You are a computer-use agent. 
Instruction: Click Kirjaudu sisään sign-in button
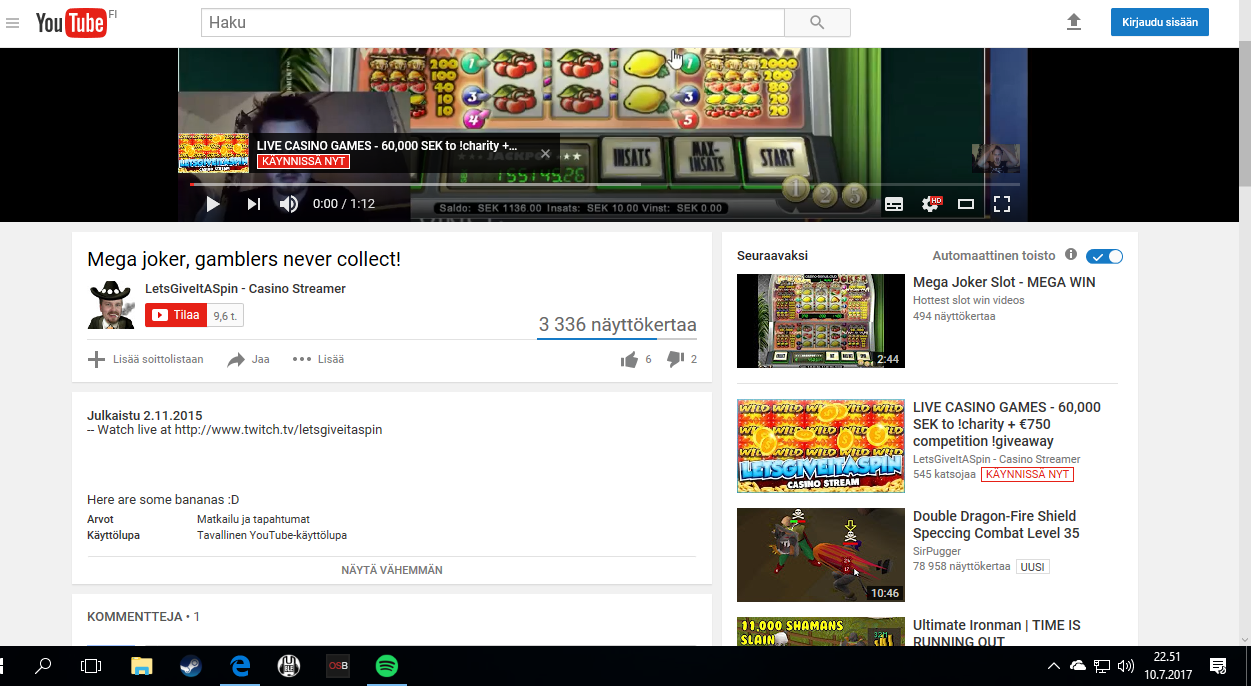1159,22
